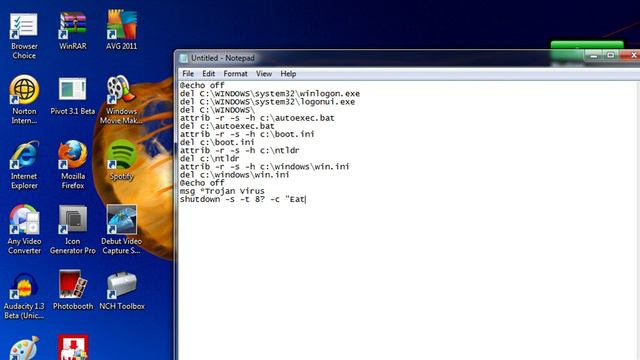The height and width of the screenshot is (360, 640).
Task: Click the 'del c:\windows\win.ini' line
Action: (235, 175)
